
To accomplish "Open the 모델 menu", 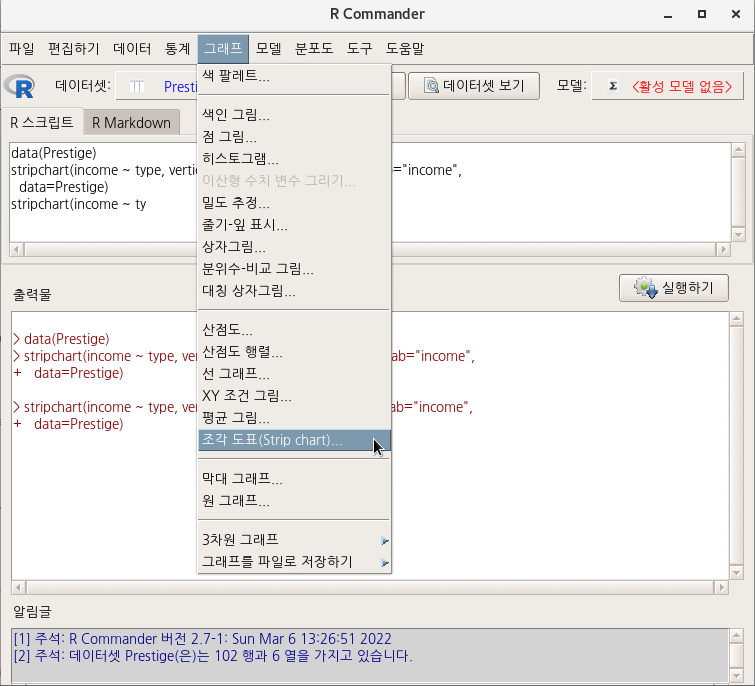I will coord(269,49).
